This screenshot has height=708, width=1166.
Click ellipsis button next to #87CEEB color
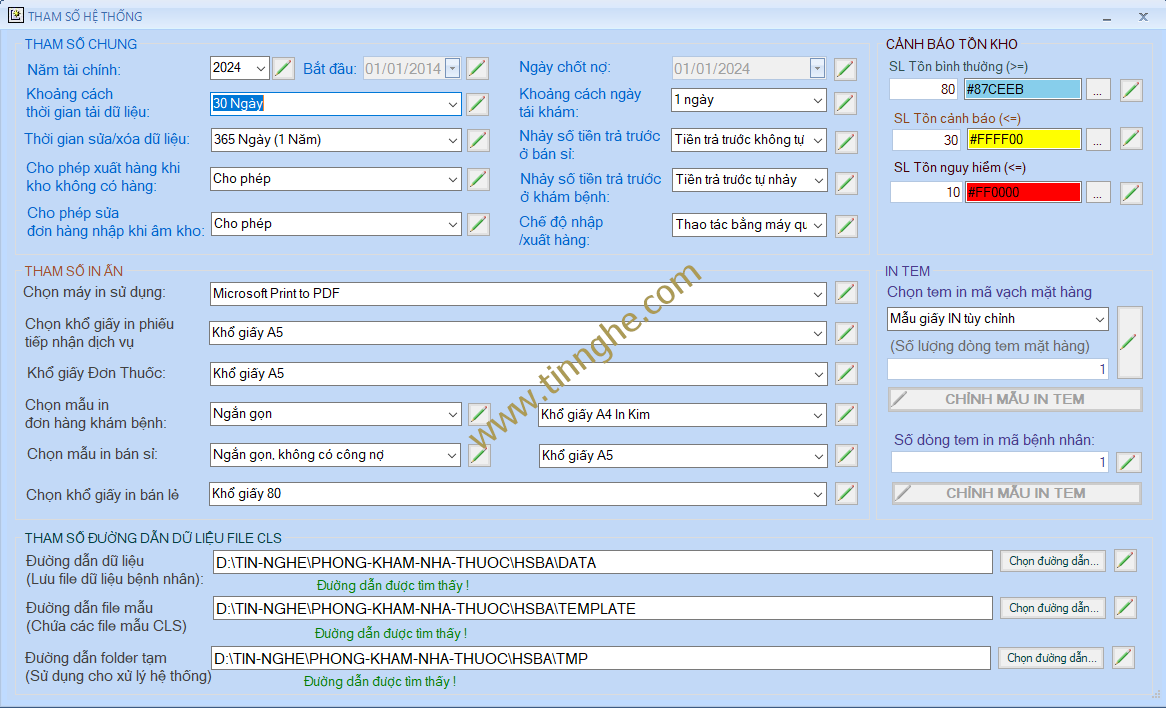coord(1098,90)
